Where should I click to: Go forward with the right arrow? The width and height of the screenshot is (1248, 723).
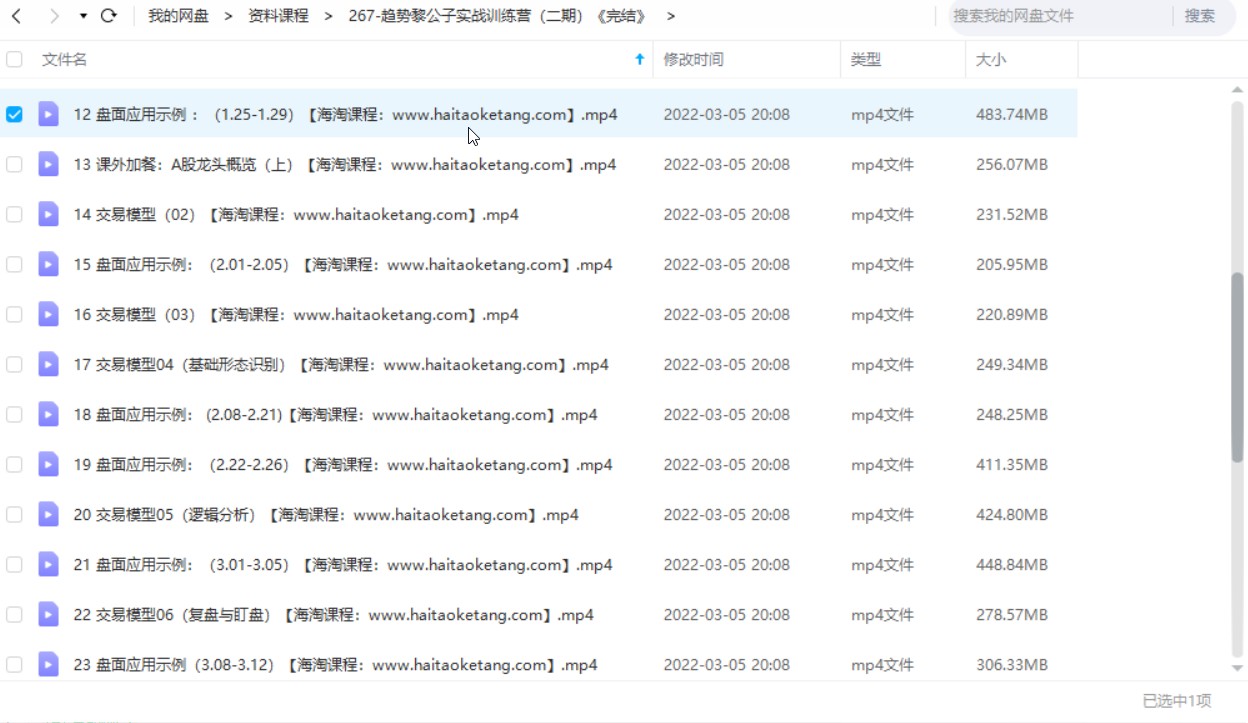(54, 16)
